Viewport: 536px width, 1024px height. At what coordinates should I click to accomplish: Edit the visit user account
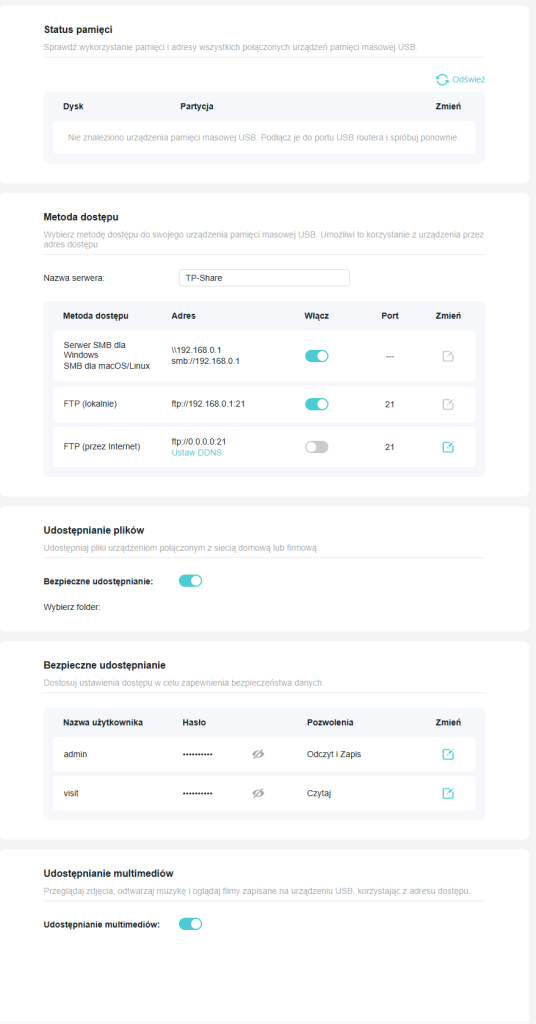point(448,793)
